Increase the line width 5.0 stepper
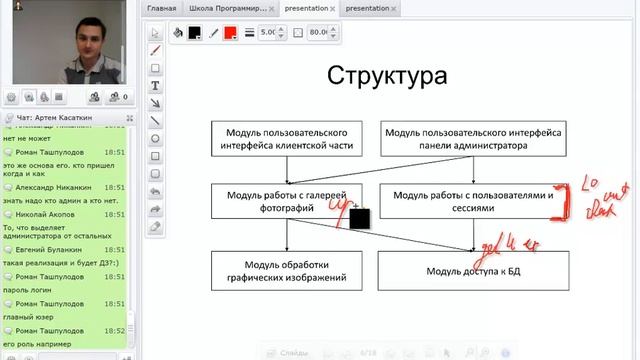 281,29
